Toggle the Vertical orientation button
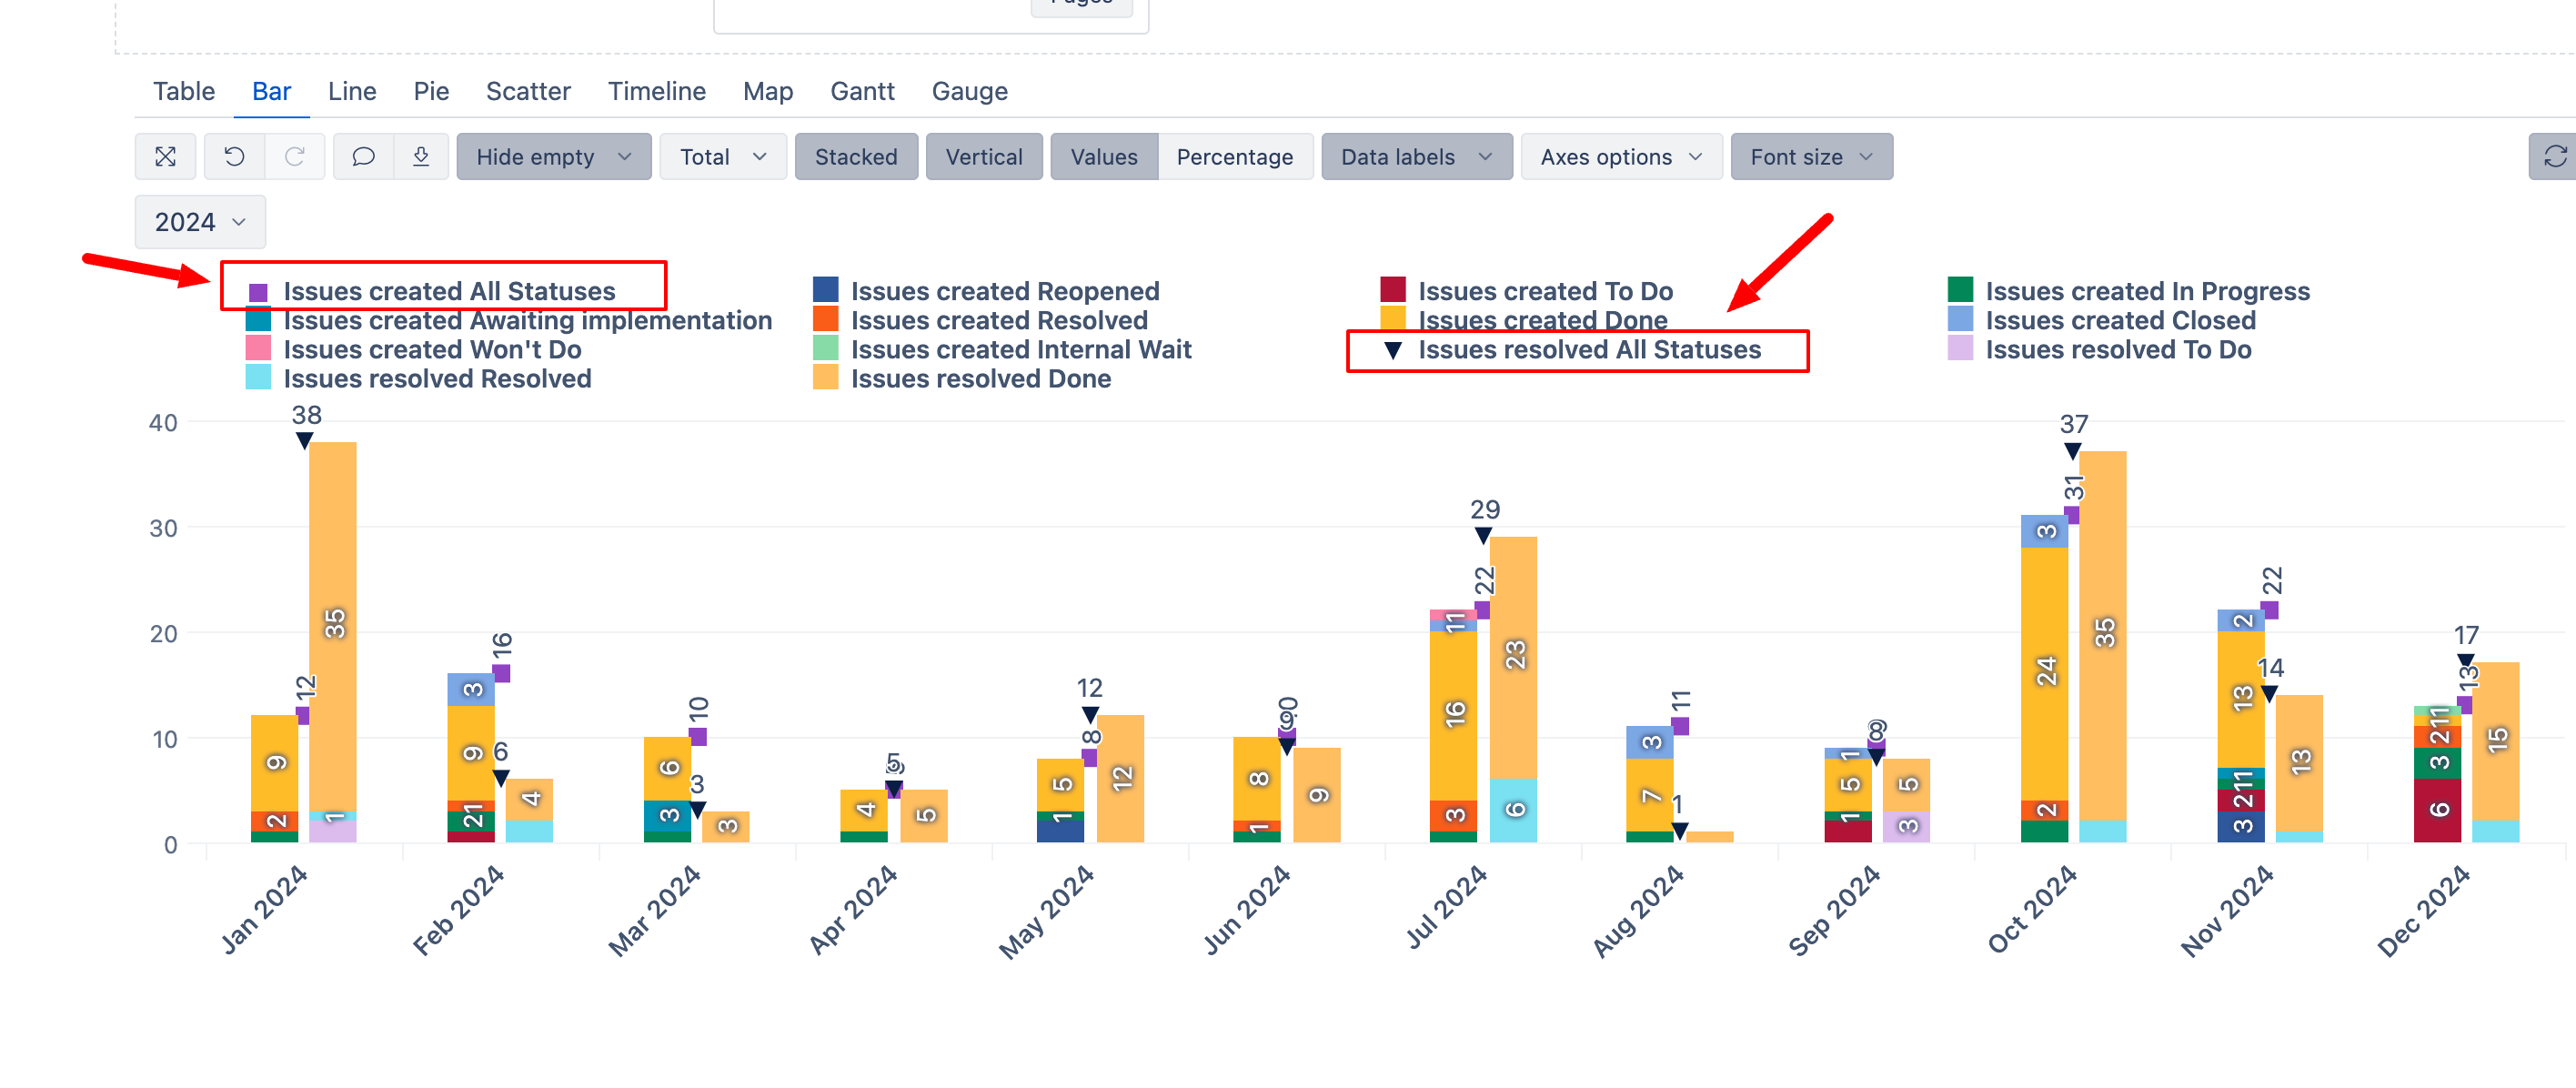The width and height of the screenshot is (2576, 1088). click(983, 157)
